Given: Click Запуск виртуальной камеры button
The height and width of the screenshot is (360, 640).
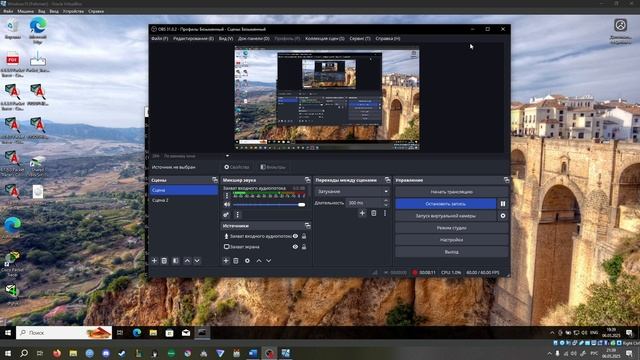Looking at the screenshot, I should click(446, 216).
